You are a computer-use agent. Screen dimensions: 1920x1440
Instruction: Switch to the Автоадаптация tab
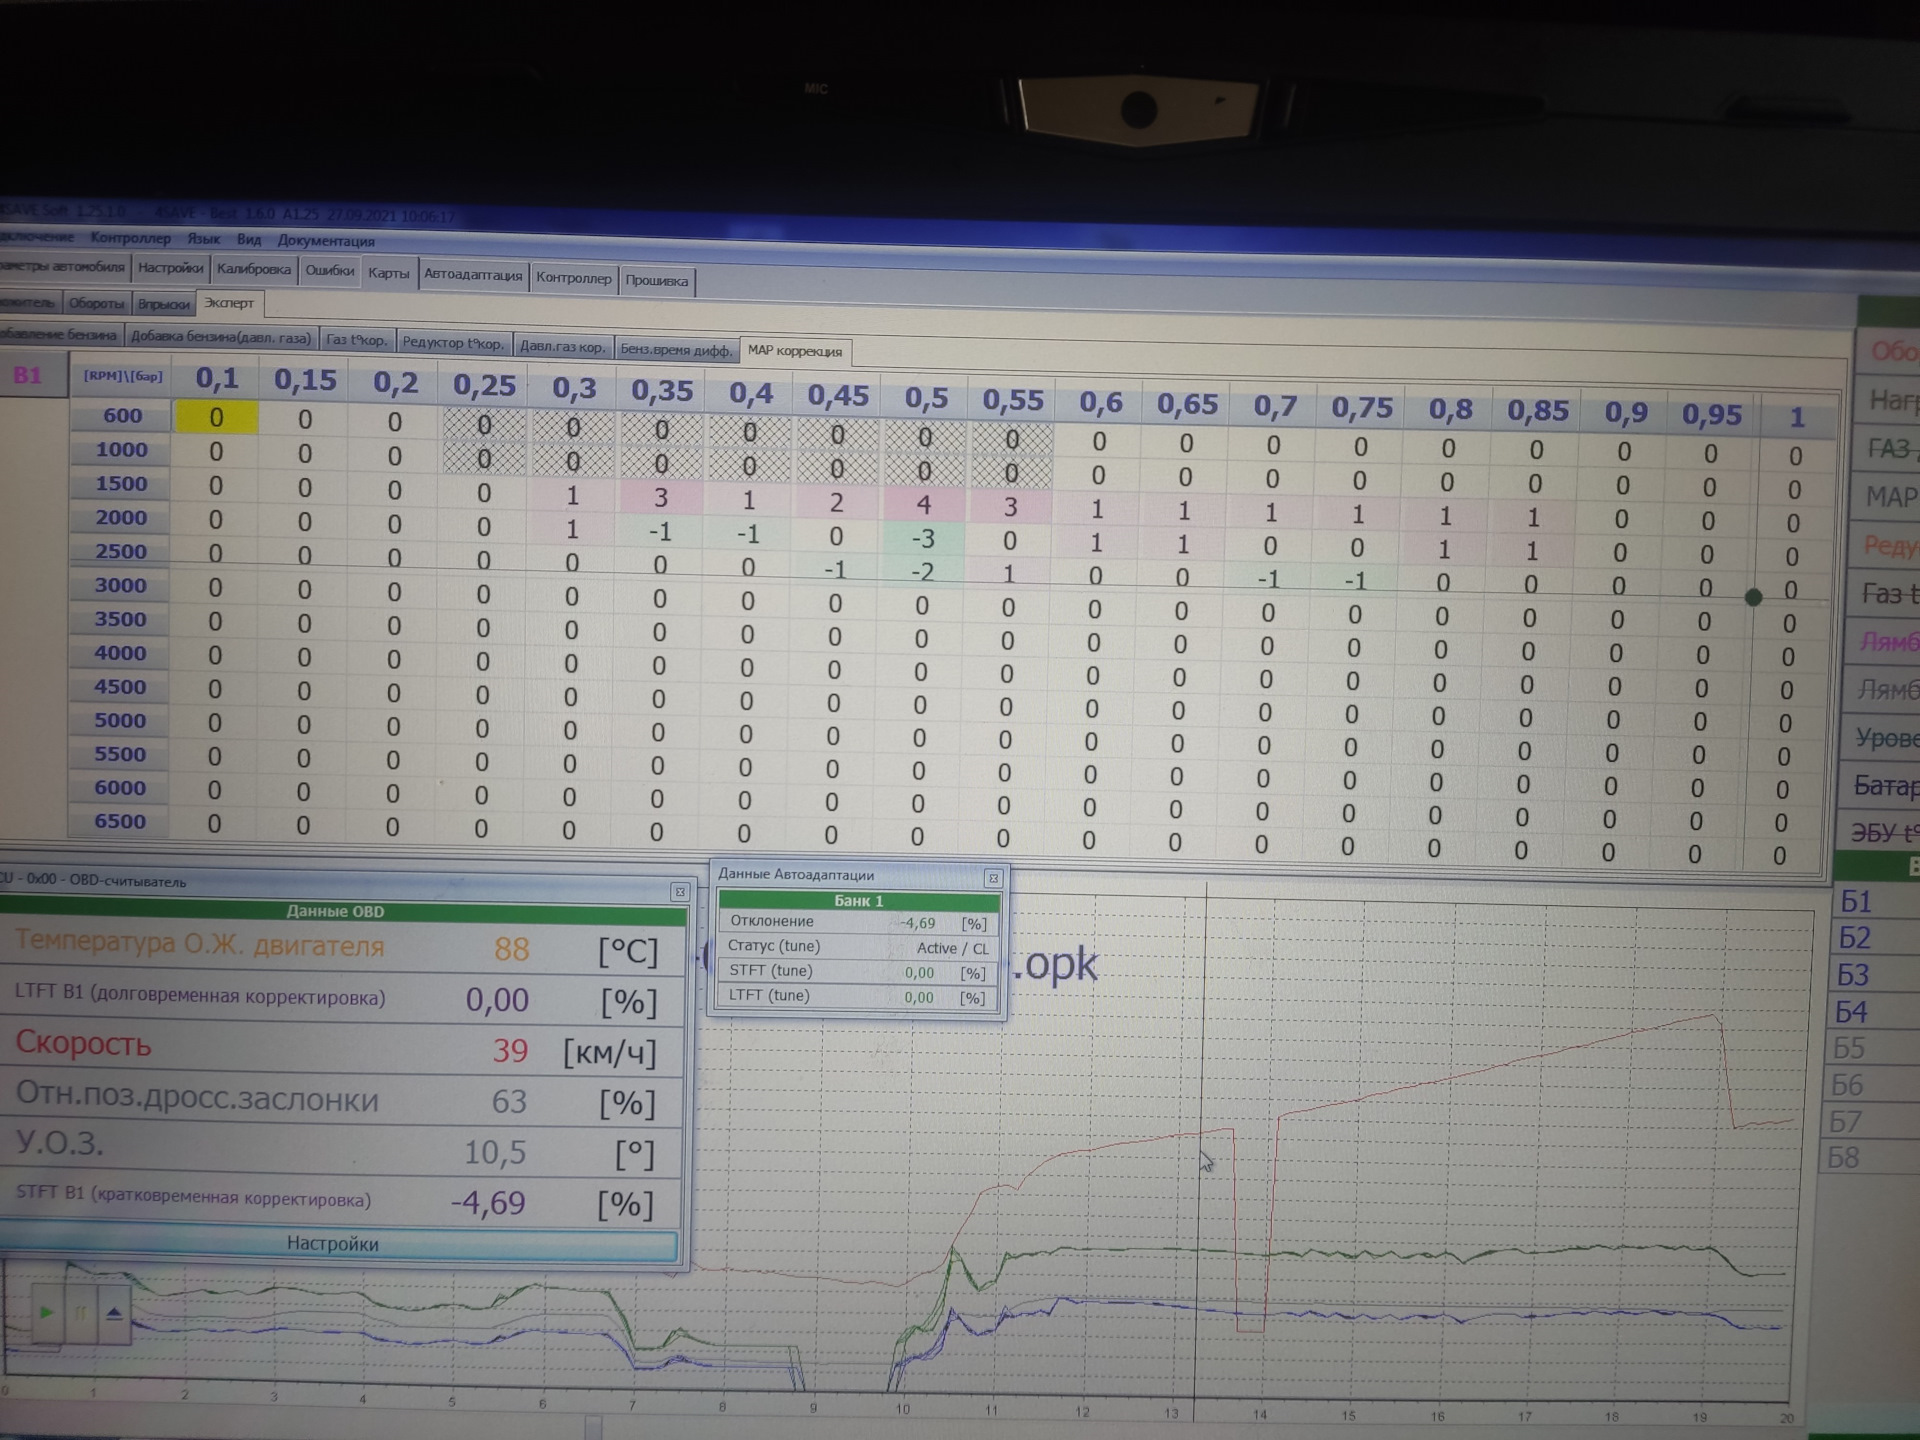click(472, 275)
